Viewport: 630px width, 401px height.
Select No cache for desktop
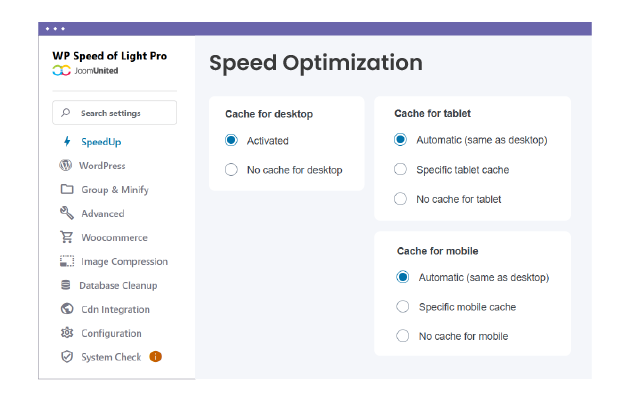[232, 170]
